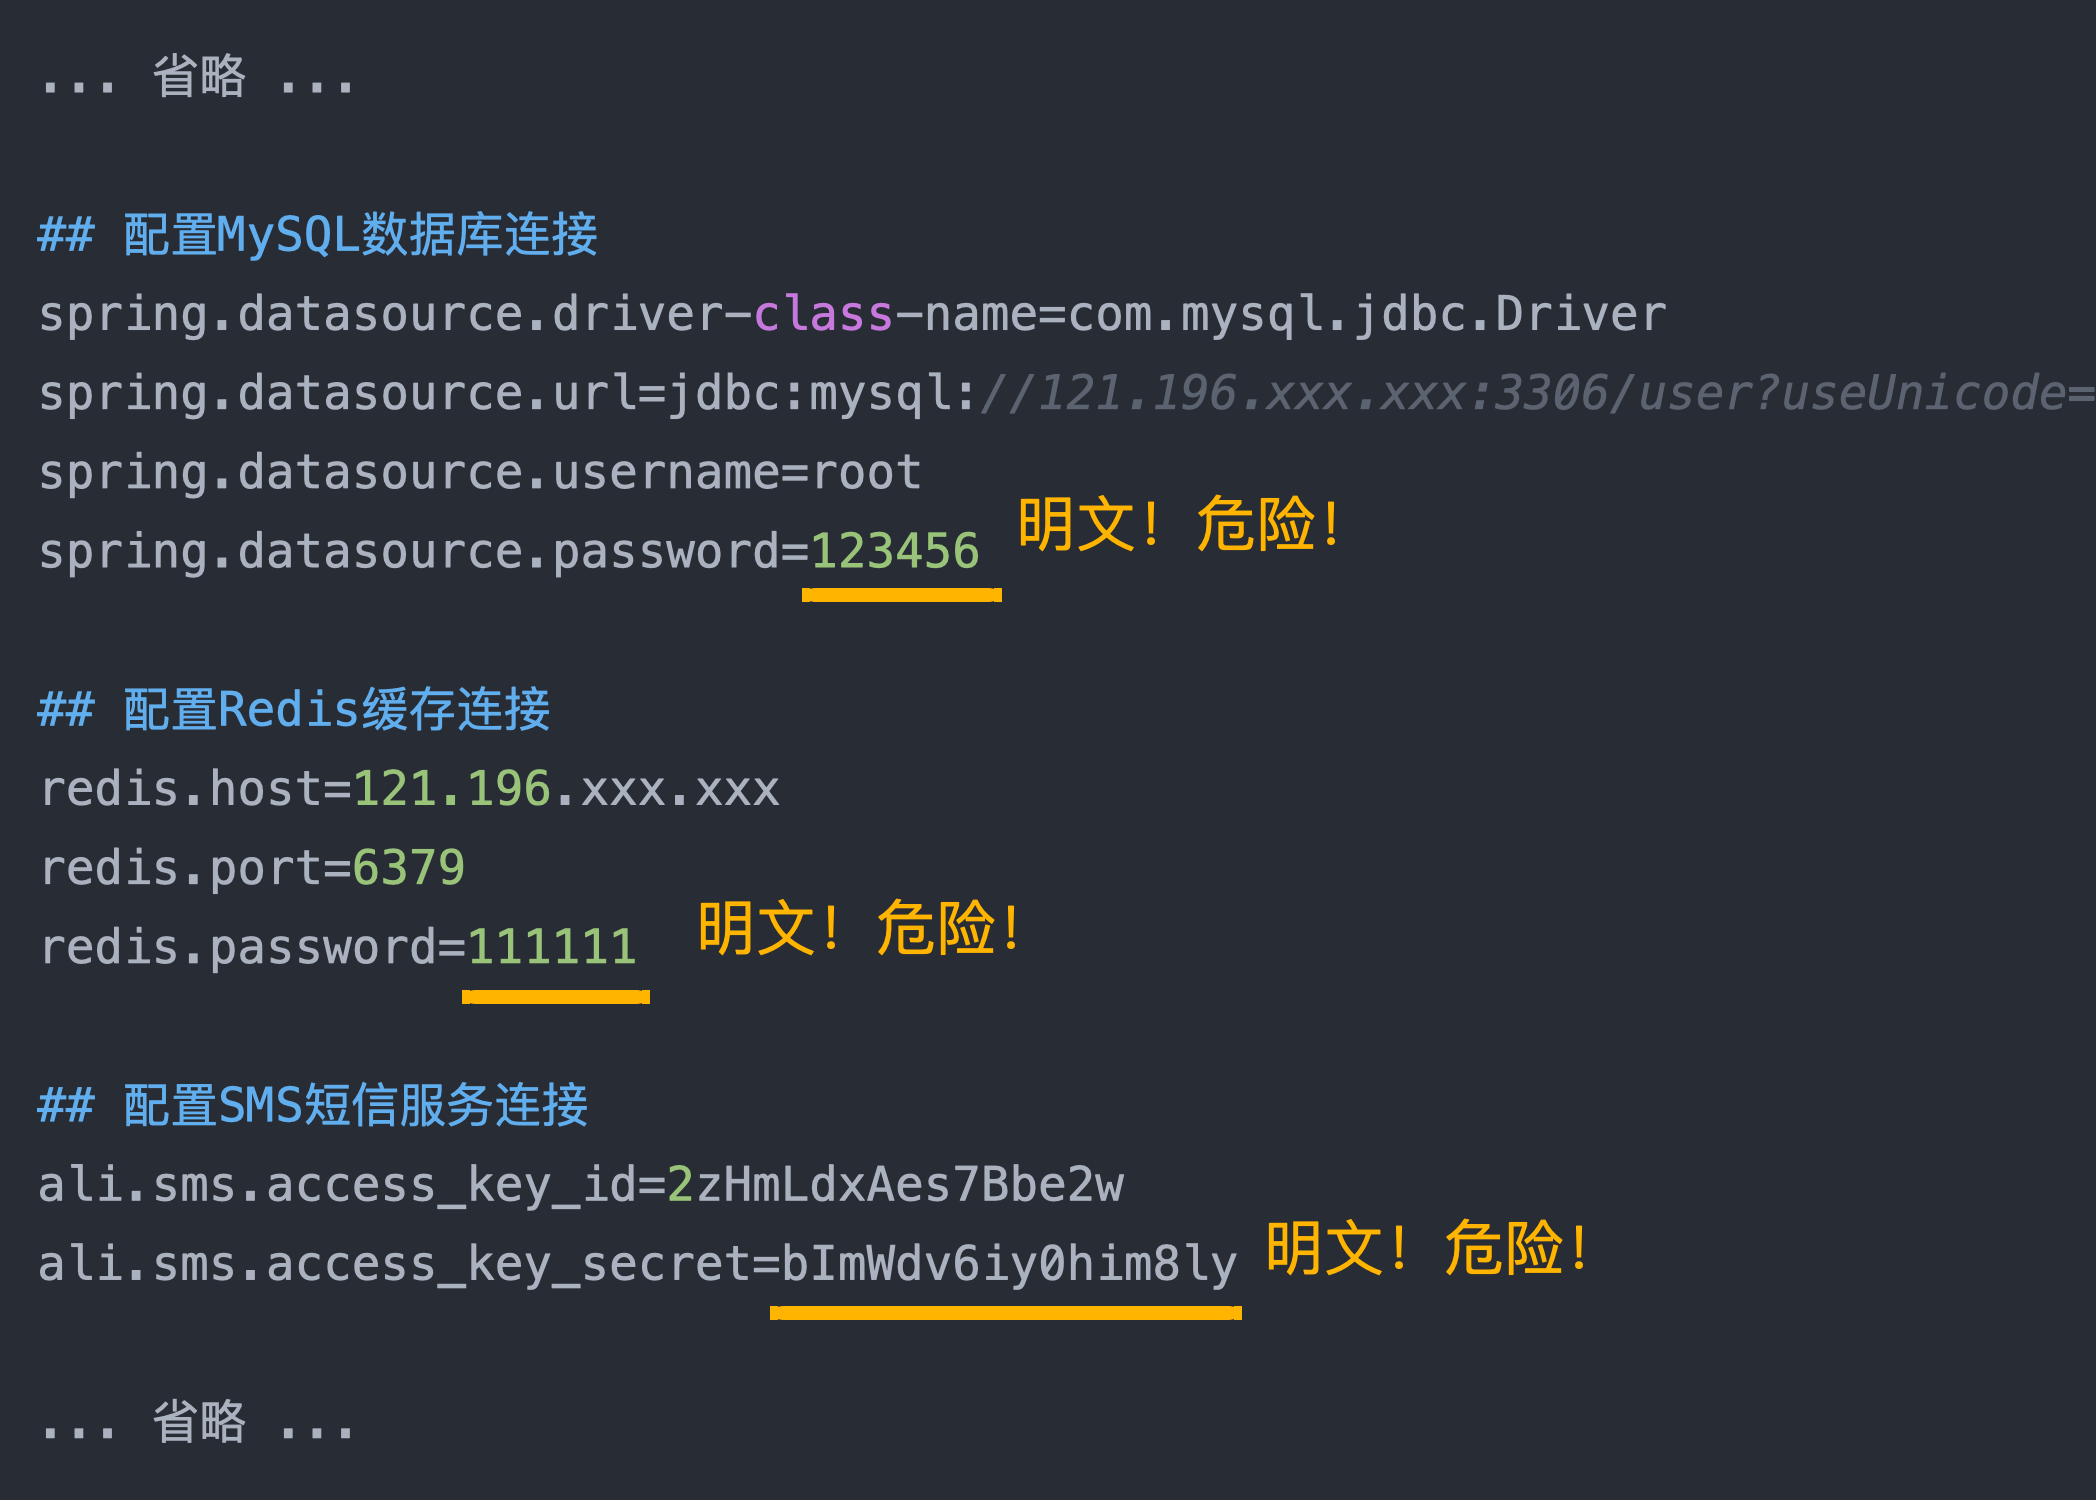This screenshot has width=2096, height=1500.
Task: Click the top "省略" ellipsis line
Action: [198, 77]
